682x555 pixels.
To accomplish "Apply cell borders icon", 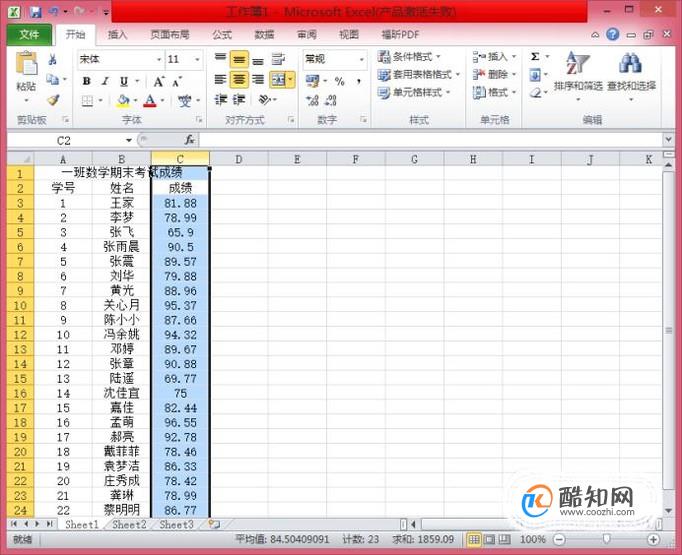I will (x=87, y=101).
